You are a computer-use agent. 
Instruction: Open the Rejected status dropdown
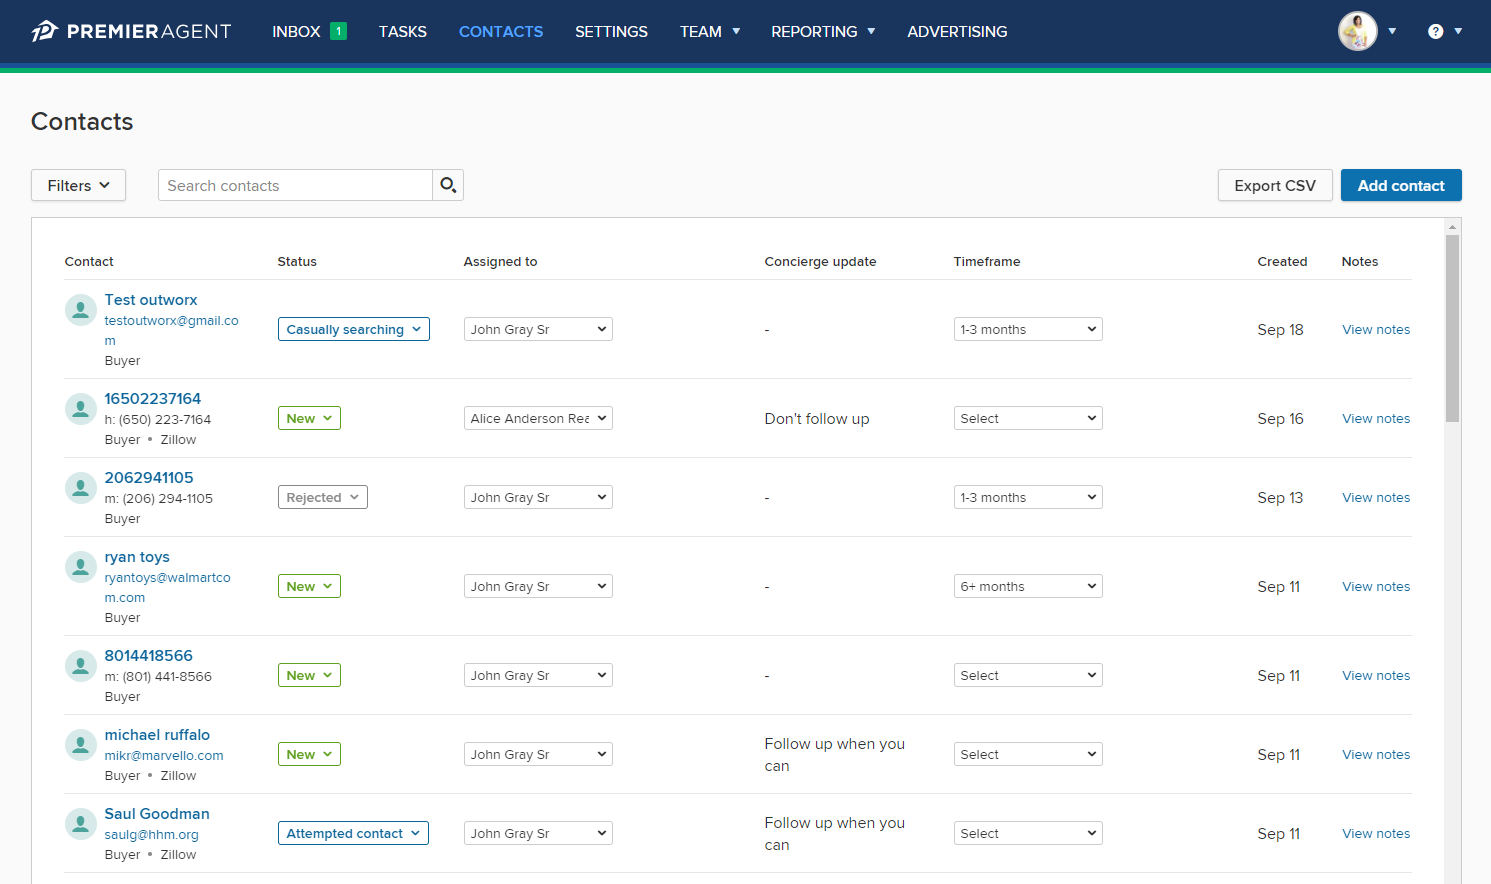point(322,497)
